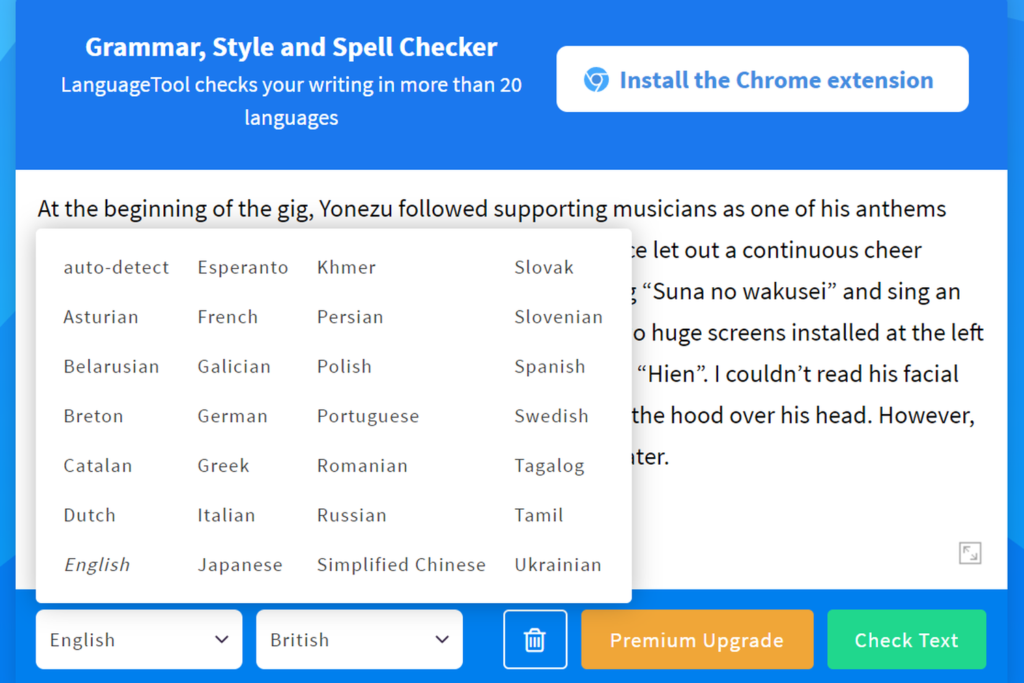Click the heading 'Grammar, Style and Spell Checker'
1024x683 pixels.
click(x=291, y=47)
